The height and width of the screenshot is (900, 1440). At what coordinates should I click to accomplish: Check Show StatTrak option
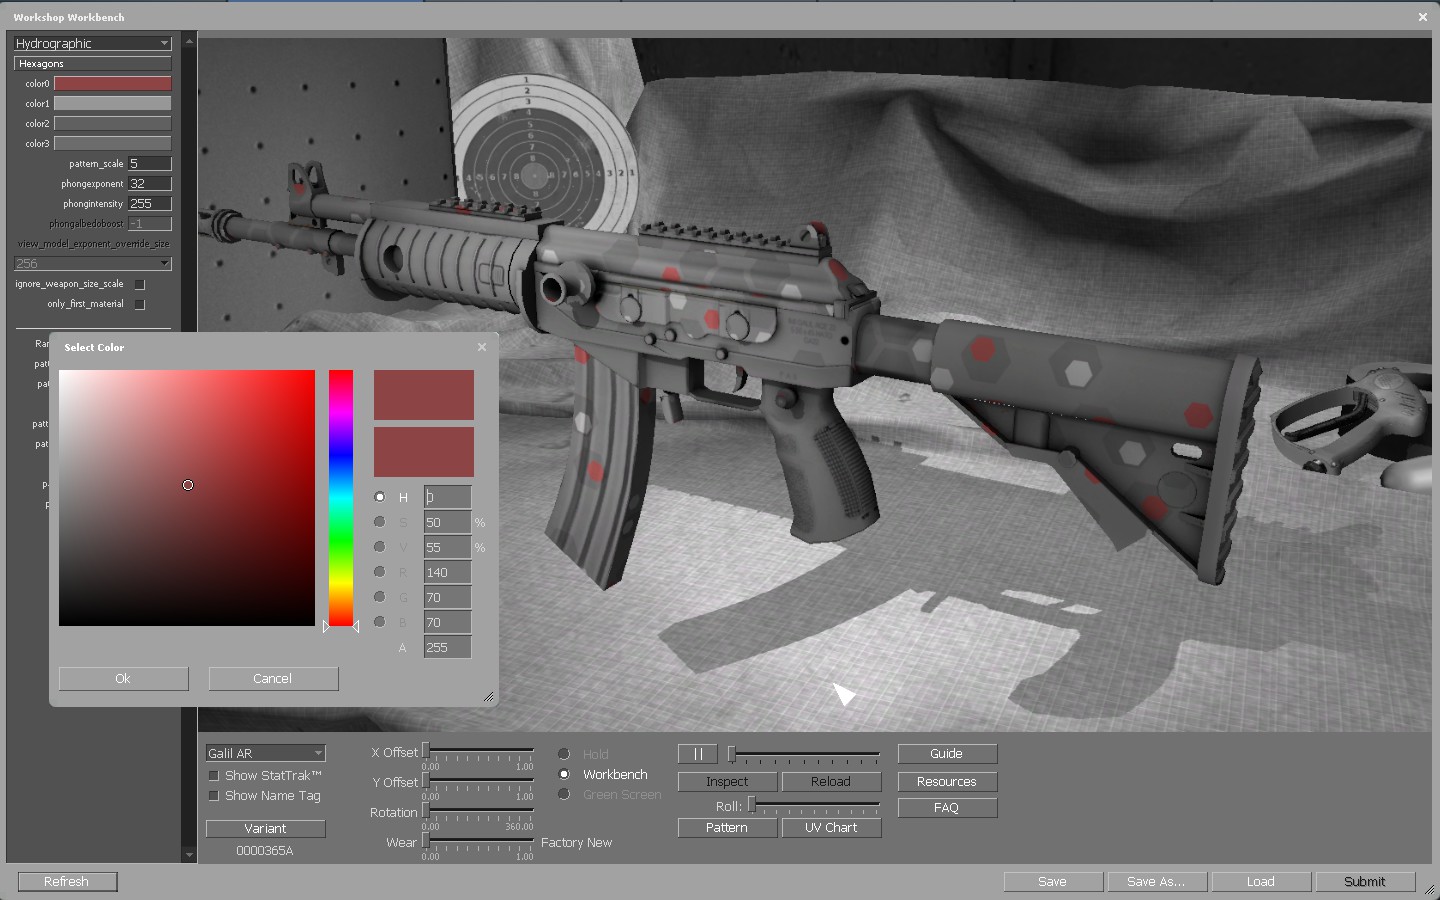(x=213, y=775)
